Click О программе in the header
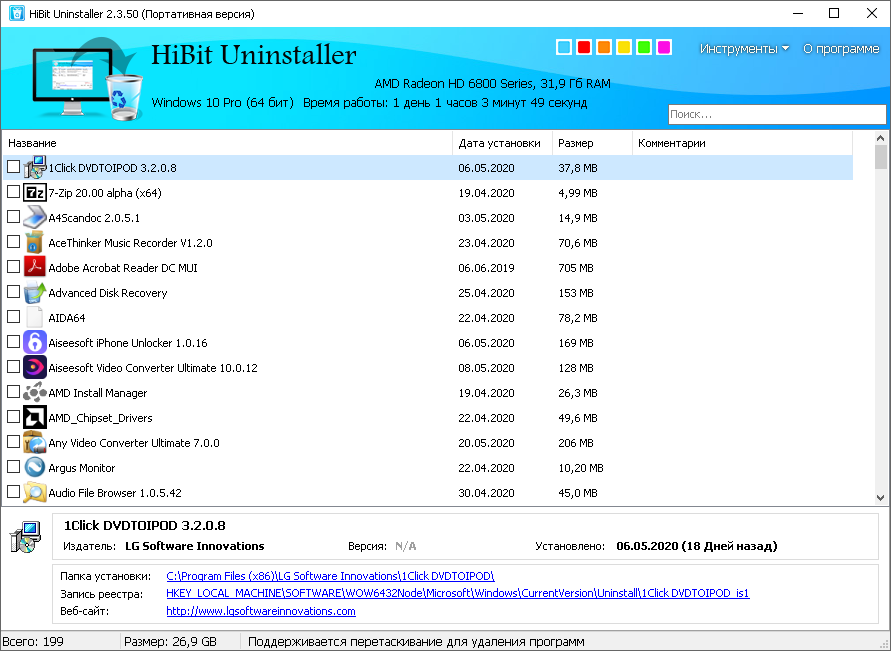 pos(842,48)
